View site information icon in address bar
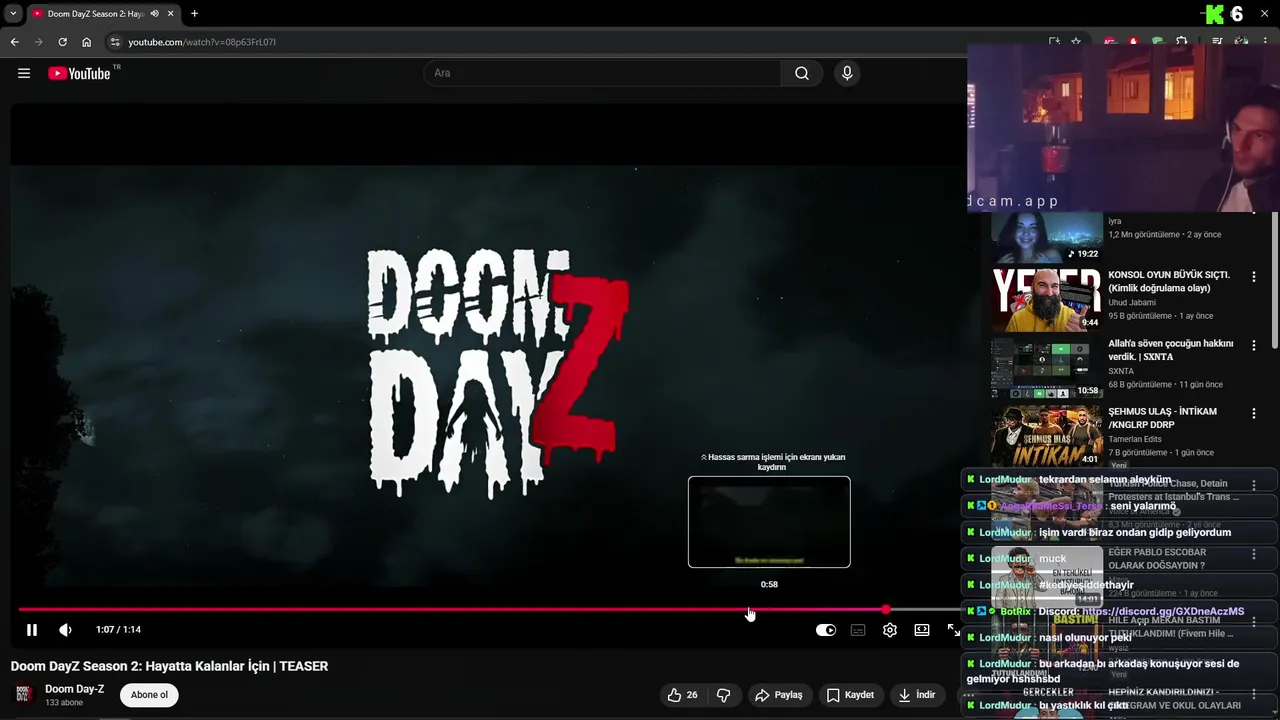 coord(115,42)
